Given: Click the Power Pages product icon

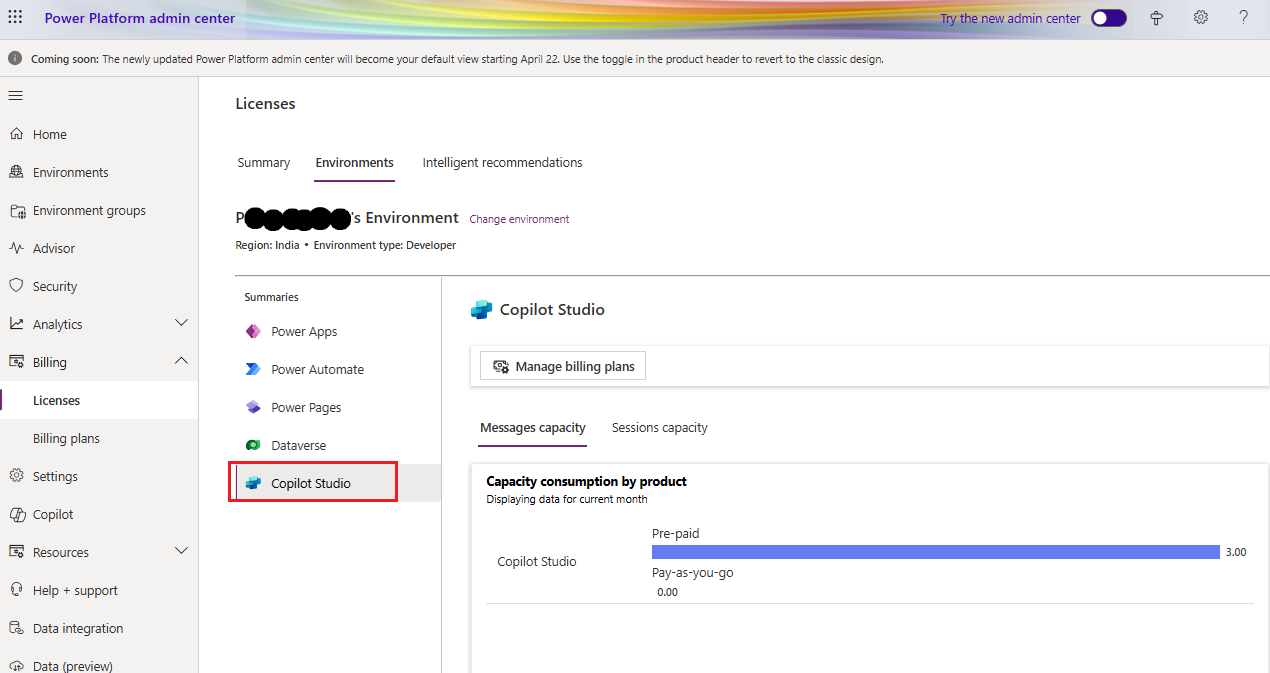Looking at the screenshot, I should pos(253,407).
